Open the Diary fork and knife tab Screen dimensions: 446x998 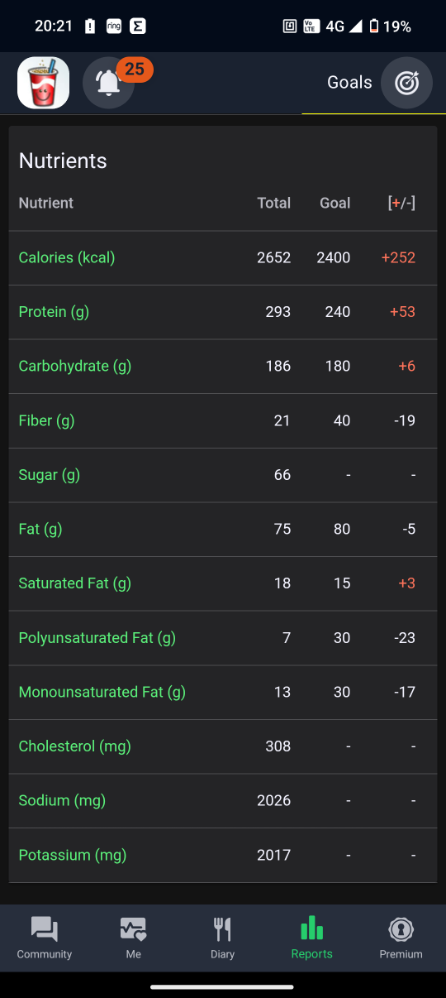tap(223, 938)
